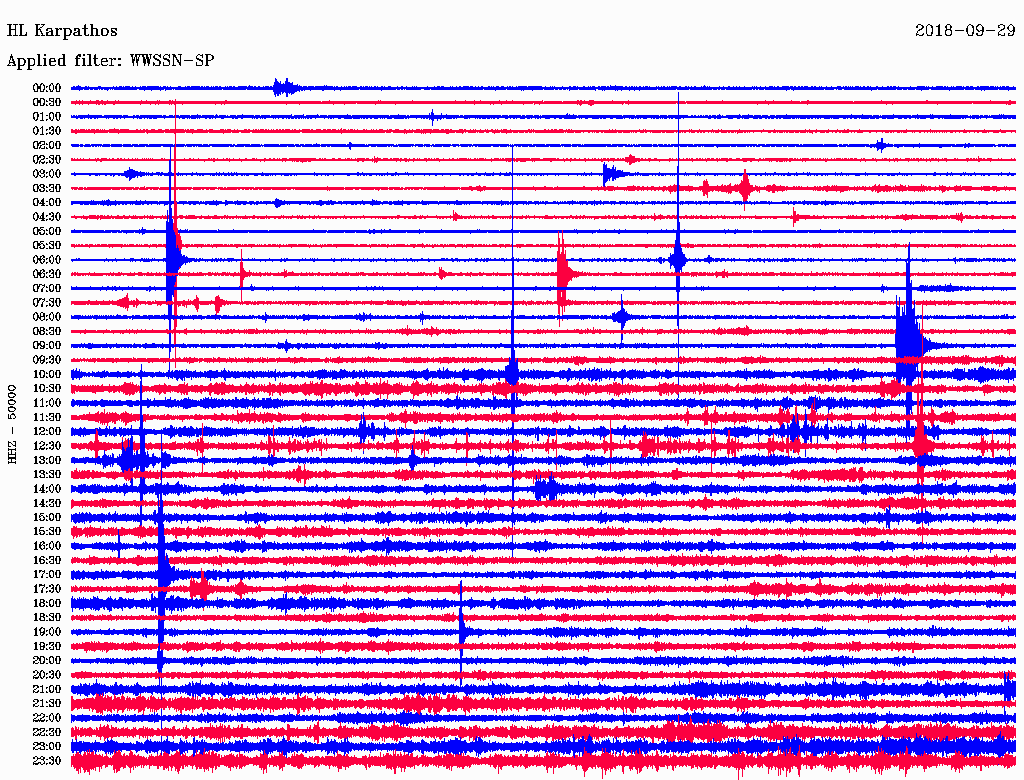1024x780 pixels.
Task: Click the 'HL Karpathos' station title
Action: (62, 31)
